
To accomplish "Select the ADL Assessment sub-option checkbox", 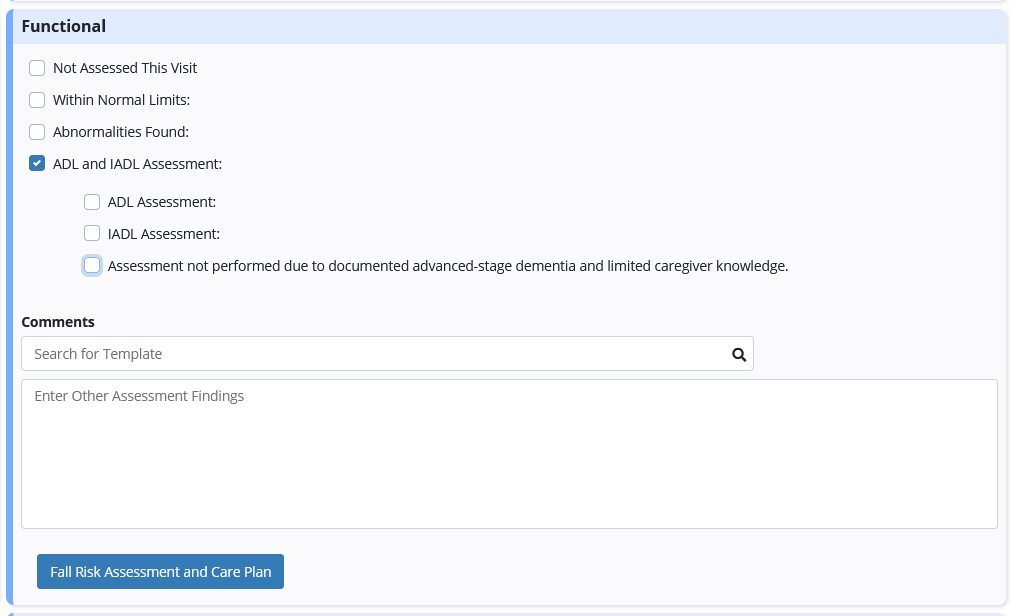I will point(92,202).
